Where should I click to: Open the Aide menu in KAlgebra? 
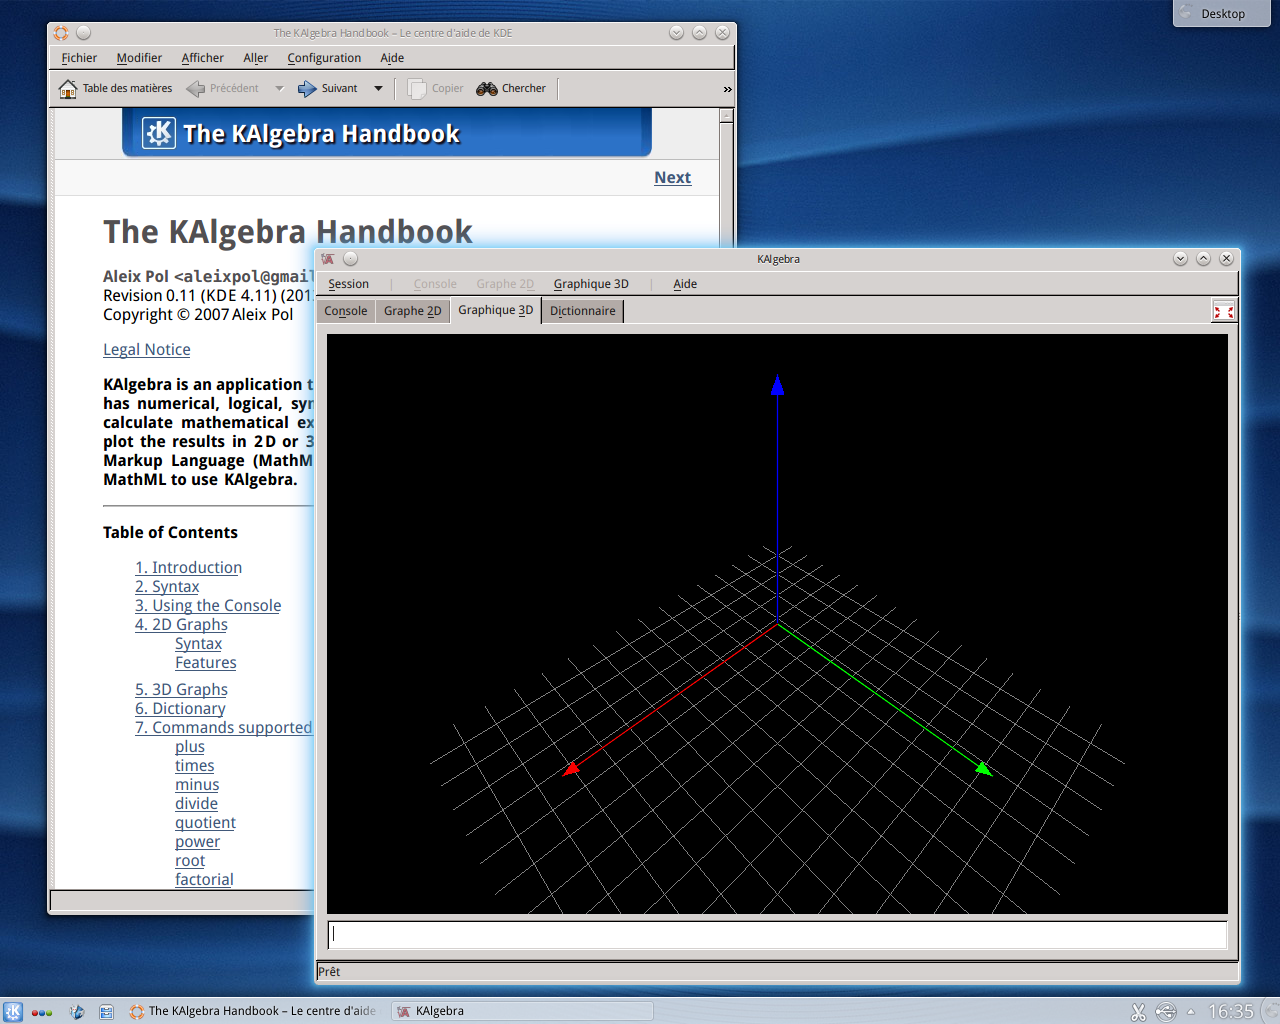coord(685,284)
